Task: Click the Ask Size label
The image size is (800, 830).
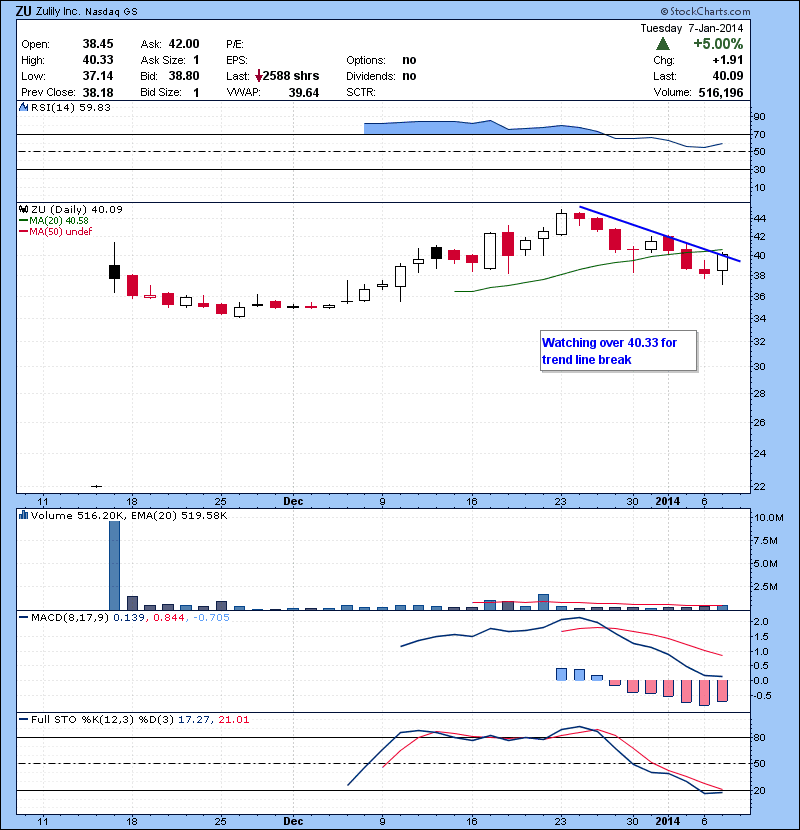Action: pyautogui.click(x=163, y=60)
